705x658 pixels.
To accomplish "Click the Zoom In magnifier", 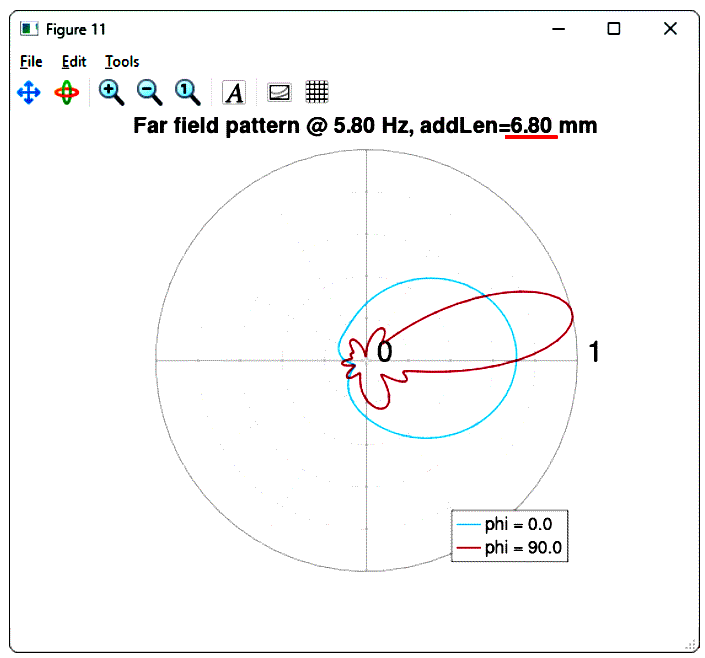I will coord(111,92).
